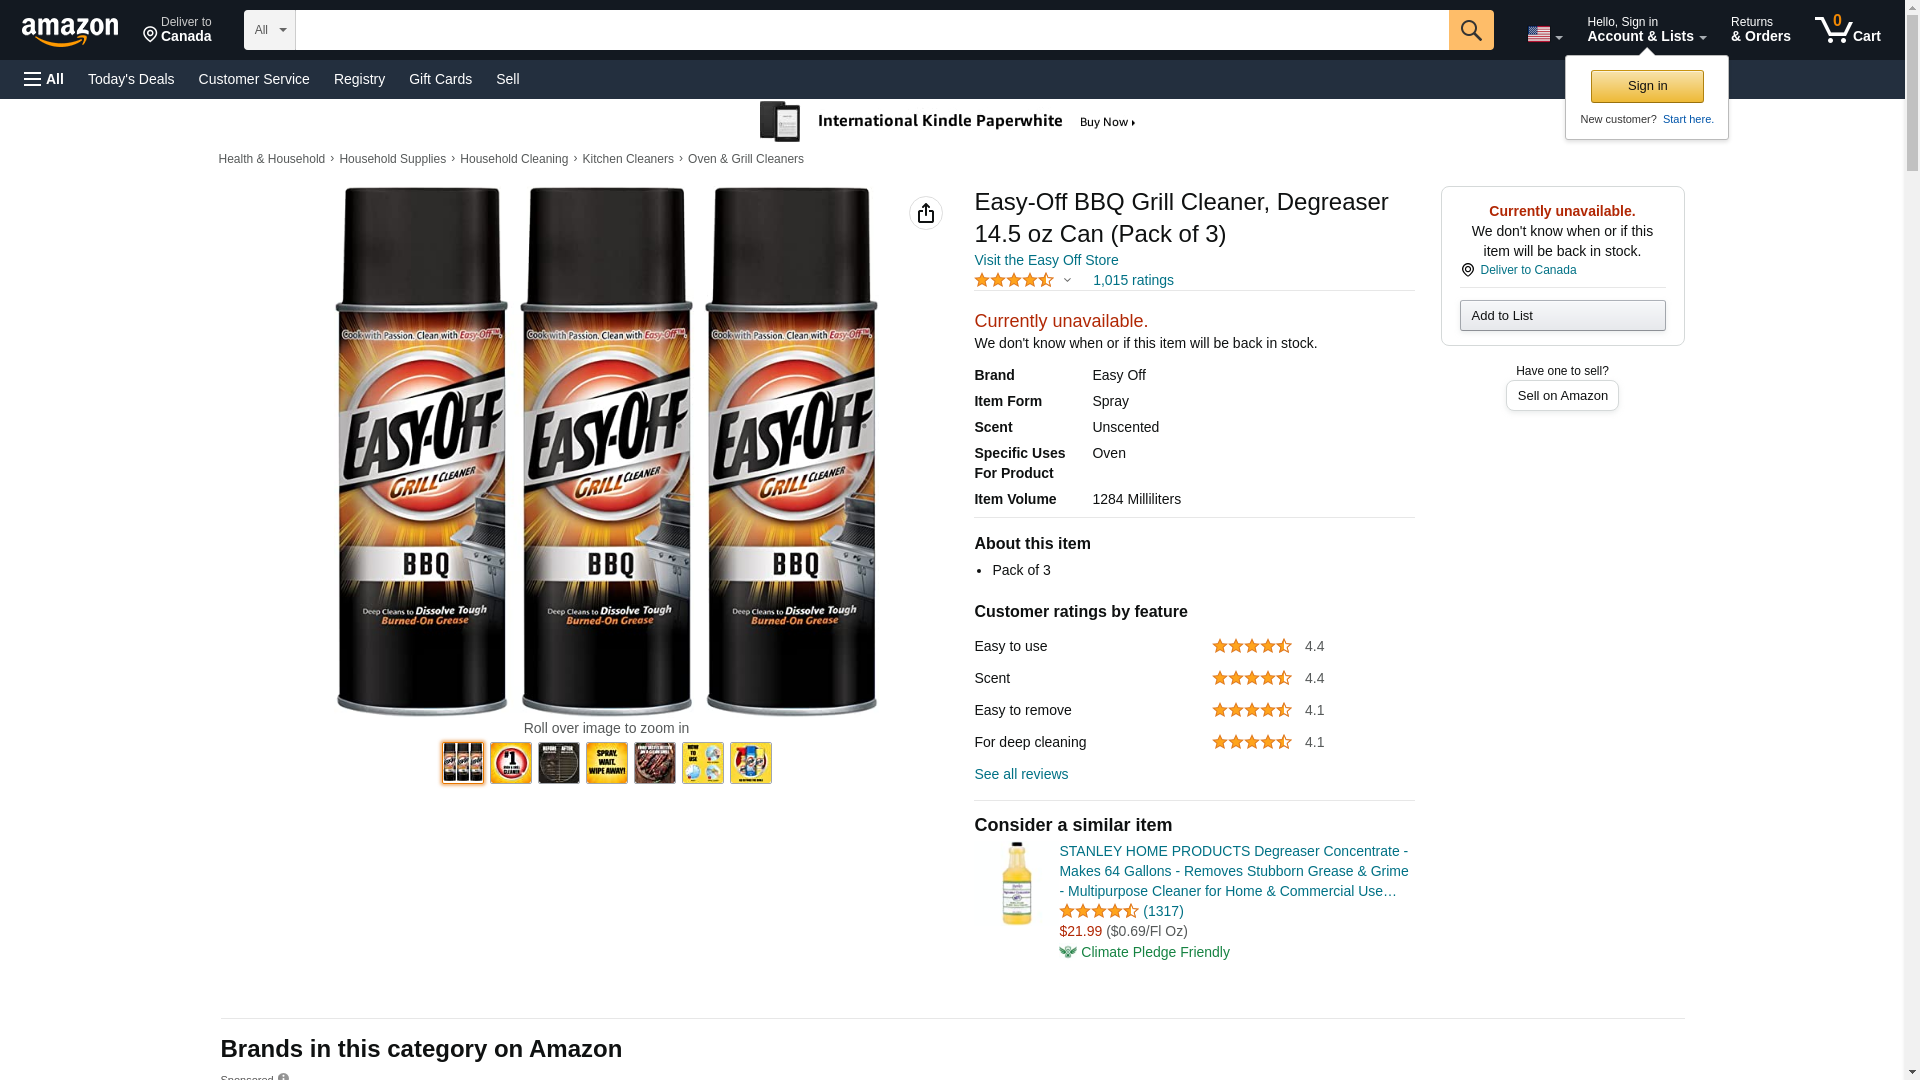The width and height of the screenshot is (1920, 1080).
Task: Open the All hamburger menu
Action: 44,79
